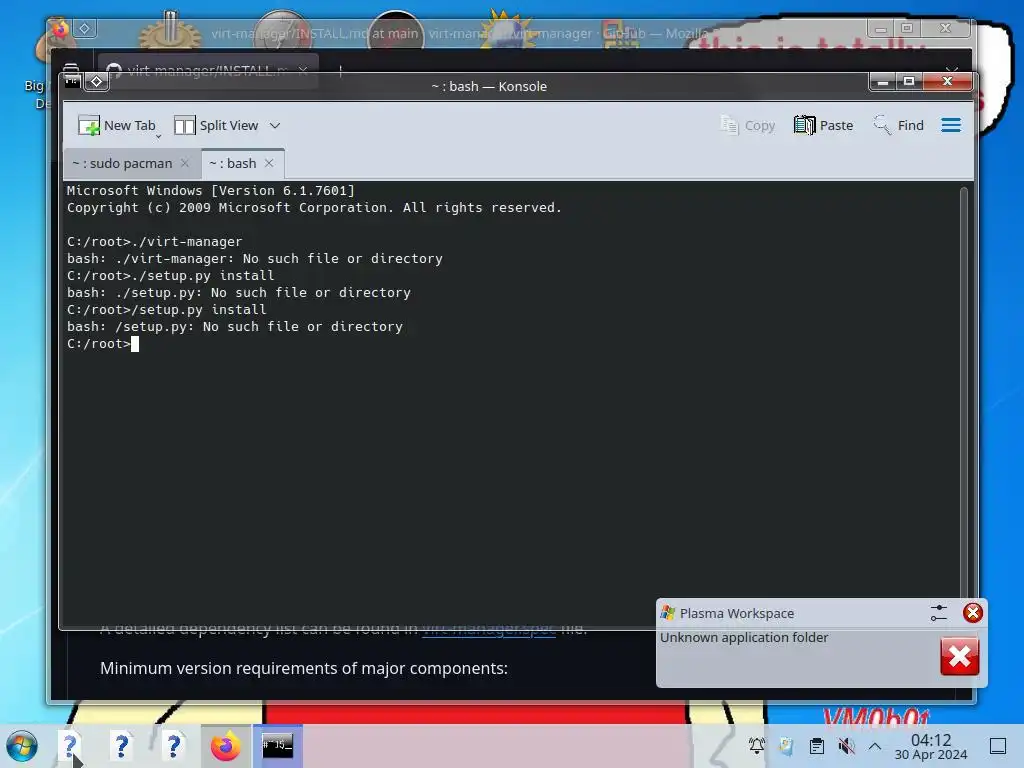The height and width of the screenshot is (768, 1024).
Task: Click the large red X notification icon
Action: coord(959,656)
